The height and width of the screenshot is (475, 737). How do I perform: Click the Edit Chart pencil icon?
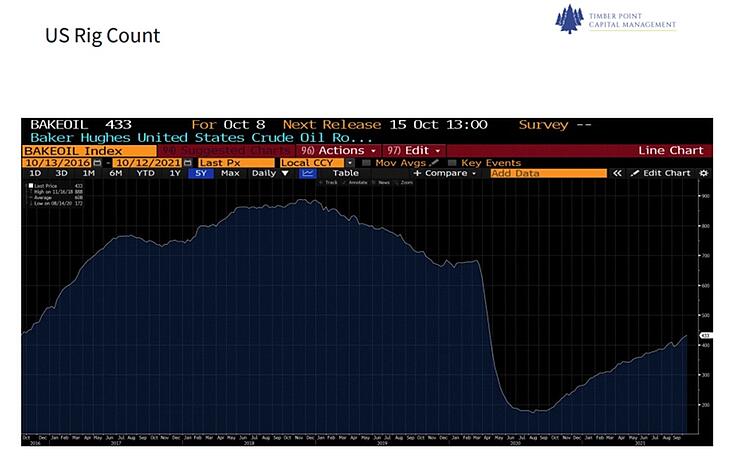[x=635, y=173]
